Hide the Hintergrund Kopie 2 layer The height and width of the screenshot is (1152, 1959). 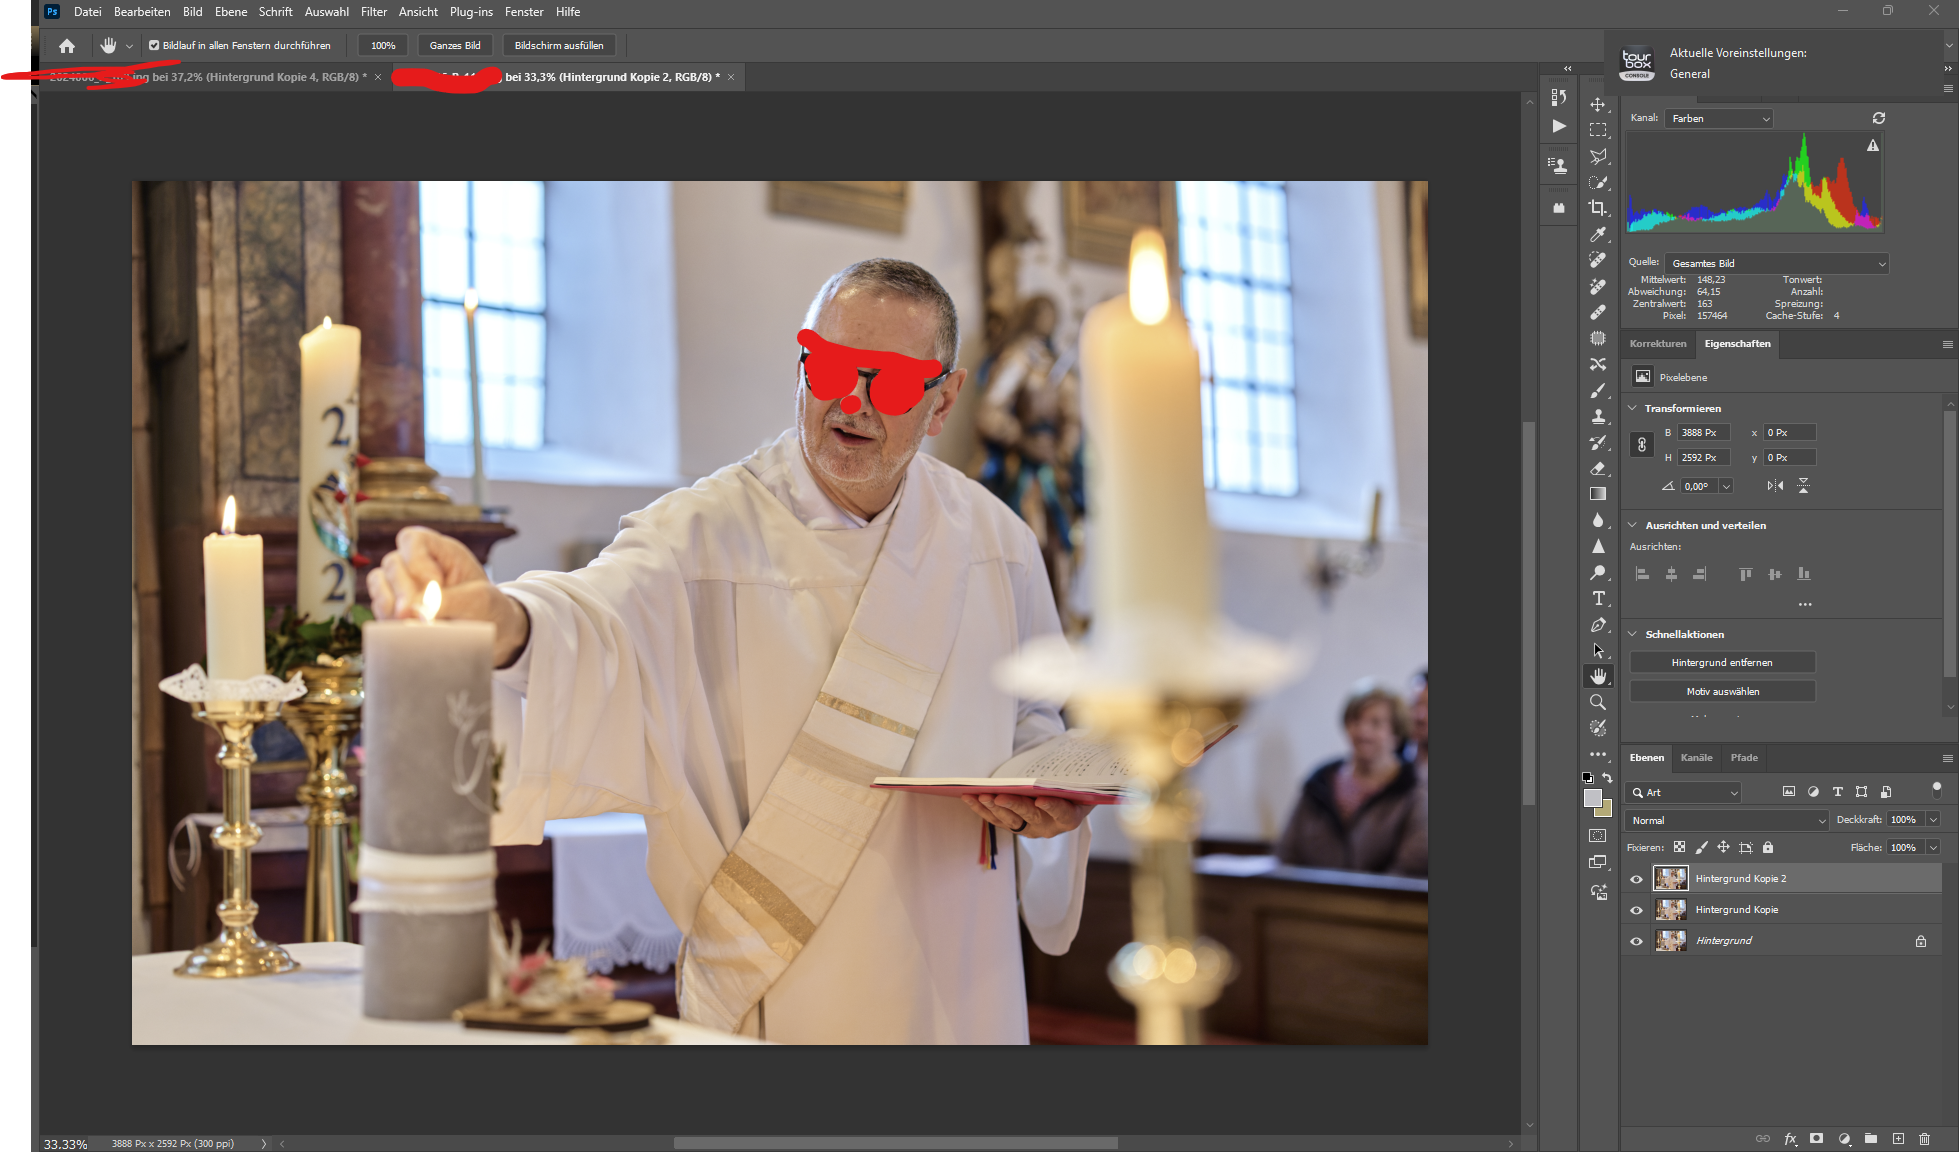(1637, 879)
